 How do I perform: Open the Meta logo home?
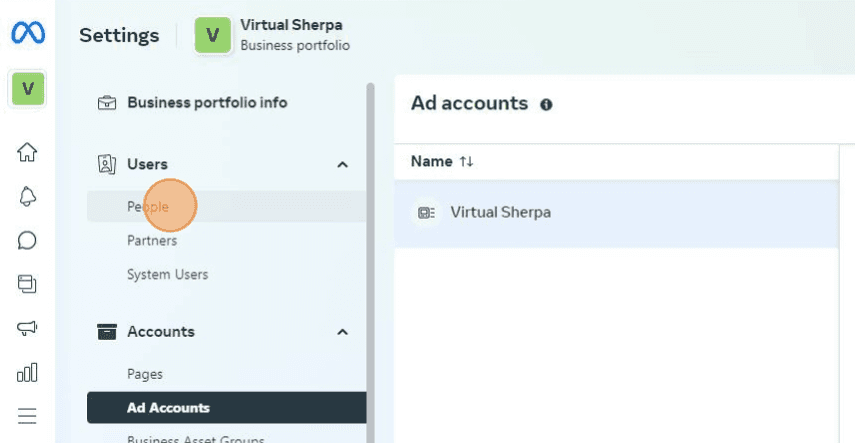tap(28, 34)
